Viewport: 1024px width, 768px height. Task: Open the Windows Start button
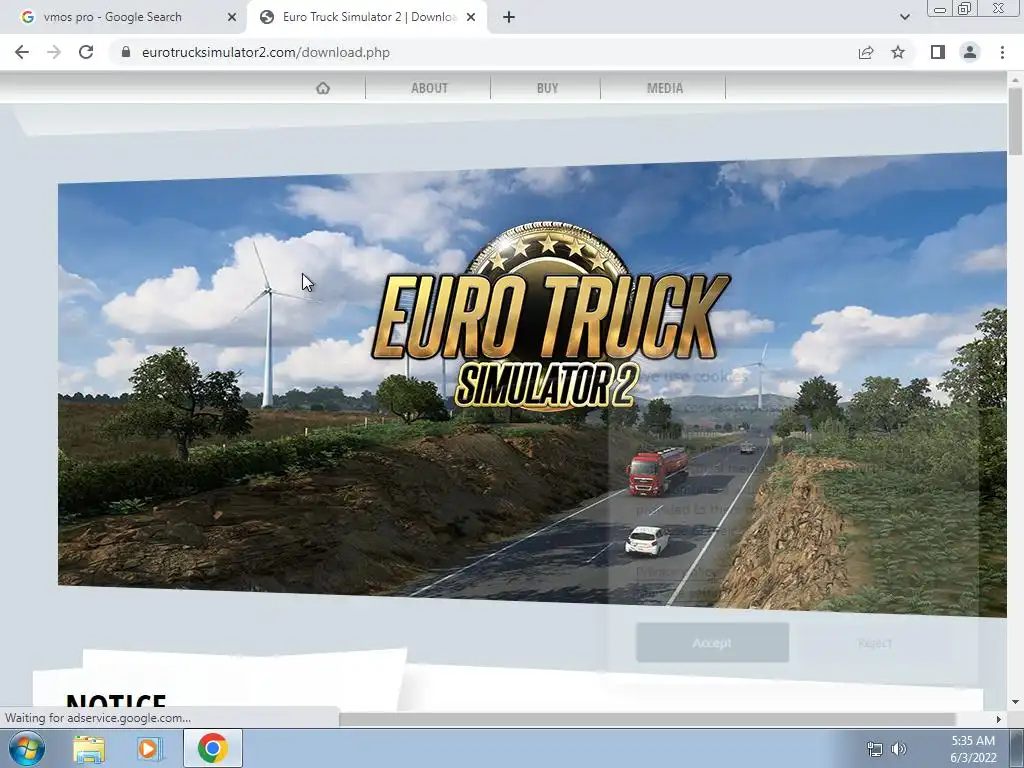point(26,748)
